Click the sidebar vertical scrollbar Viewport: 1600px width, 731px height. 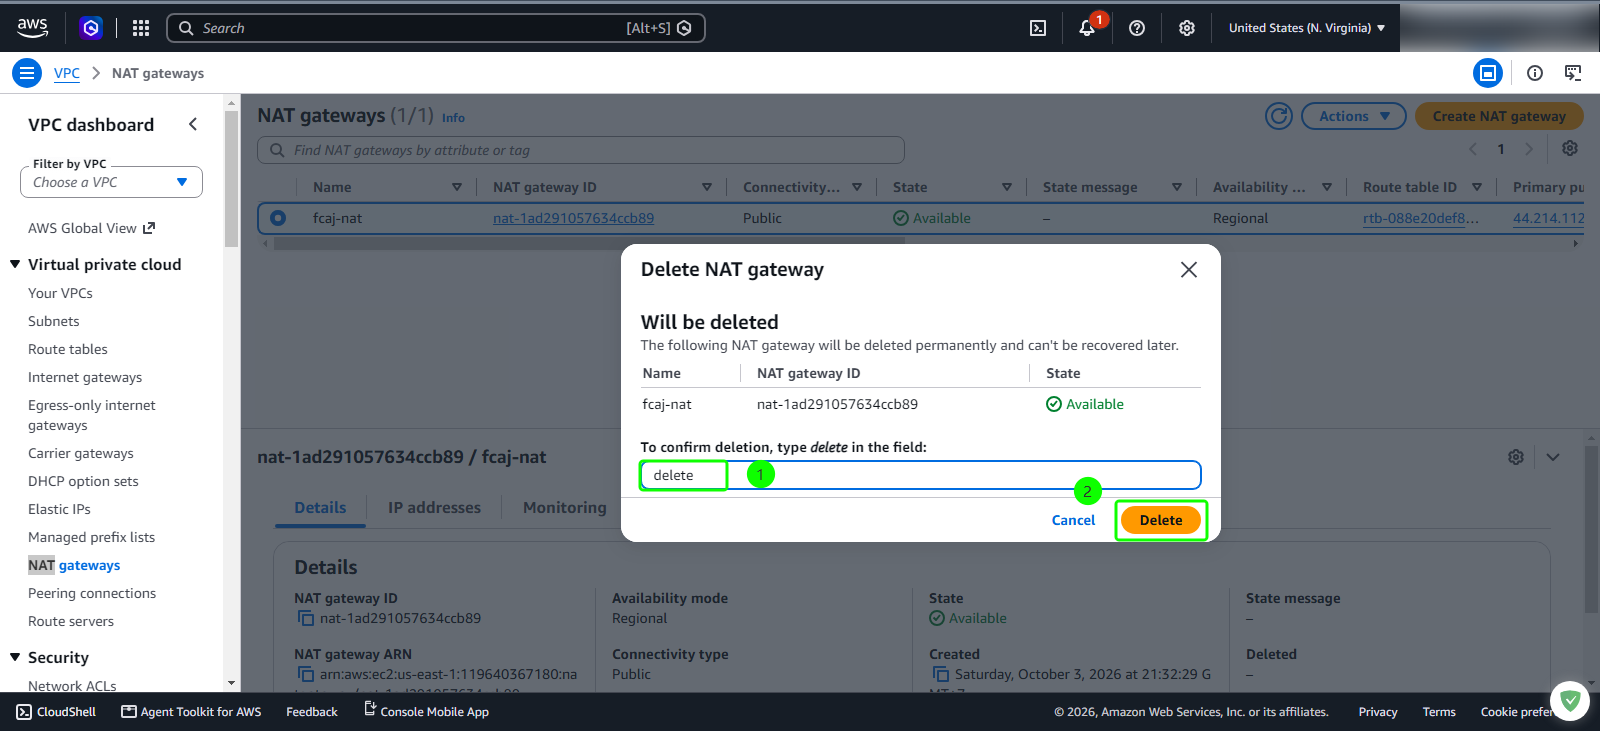(232, 178)
